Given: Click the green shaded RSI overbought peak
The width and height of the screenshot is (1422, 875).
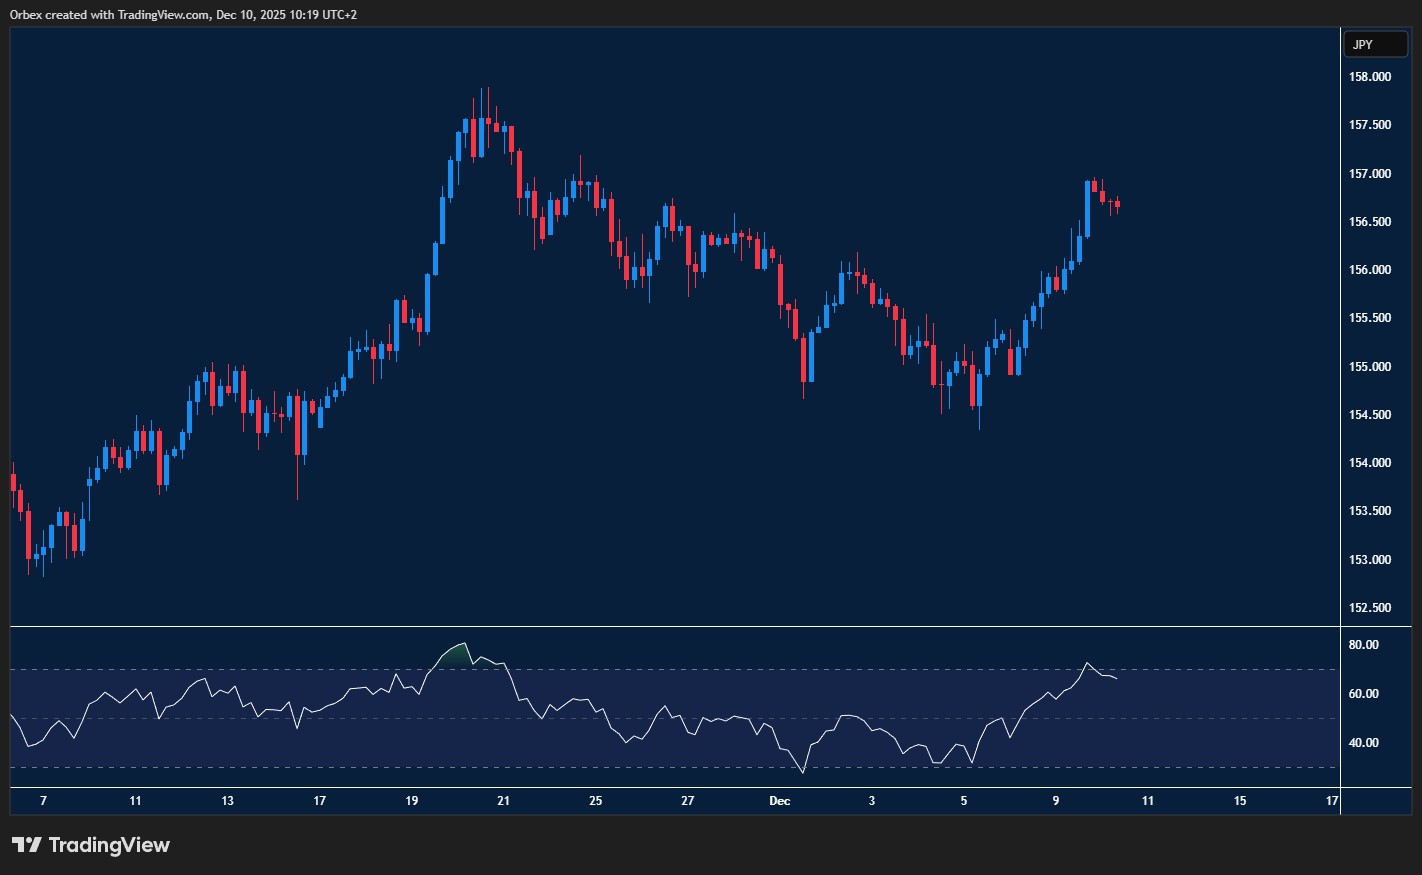Looking at the screenshot, I should [456, 654].
